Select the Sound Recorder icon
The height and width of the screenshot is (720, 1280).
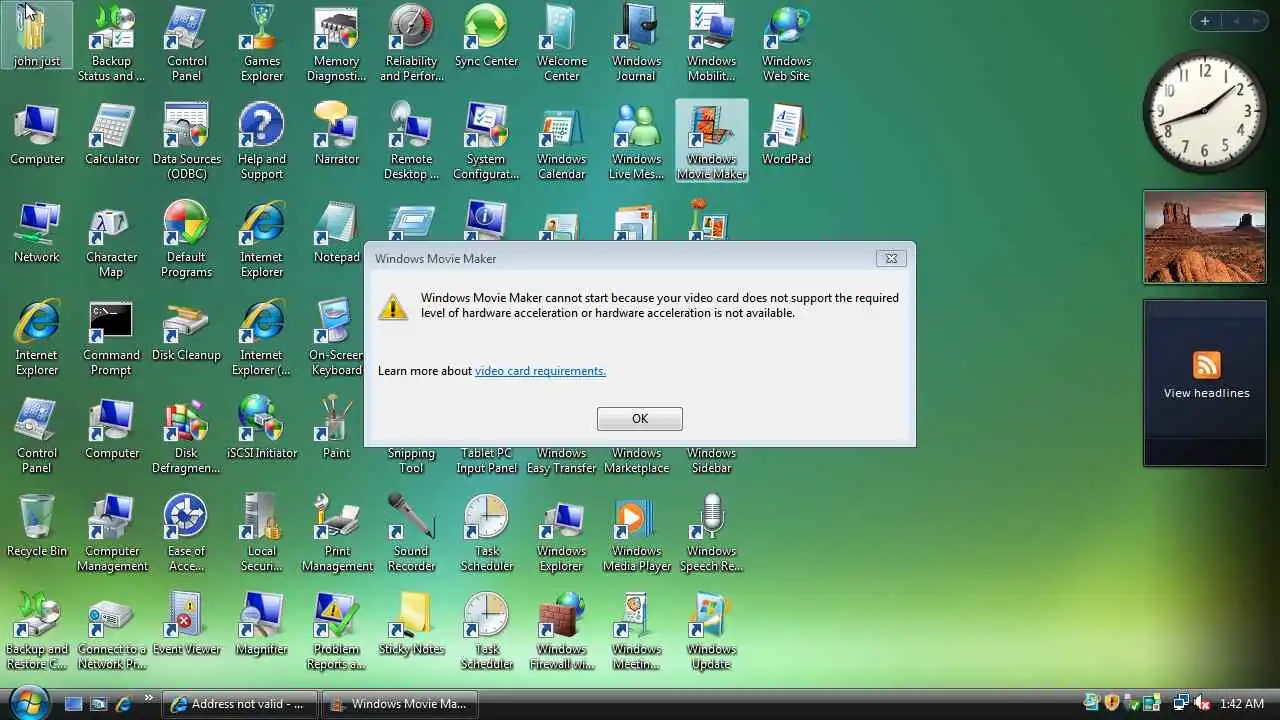(x=411, y=533)
